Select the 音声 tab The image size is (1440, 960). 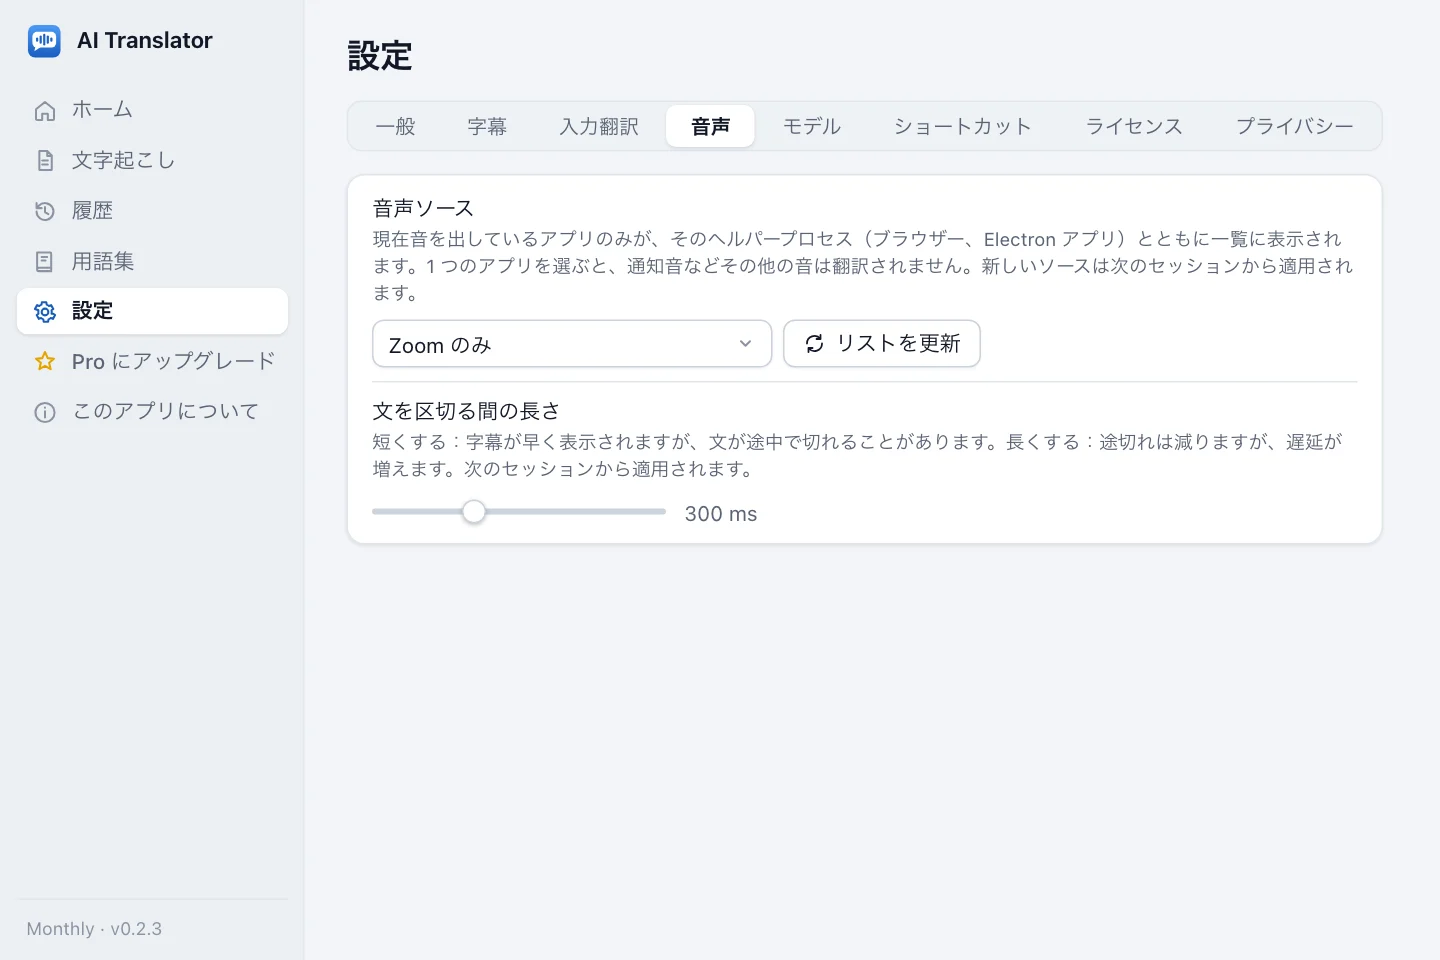click(x=710, y=127)
